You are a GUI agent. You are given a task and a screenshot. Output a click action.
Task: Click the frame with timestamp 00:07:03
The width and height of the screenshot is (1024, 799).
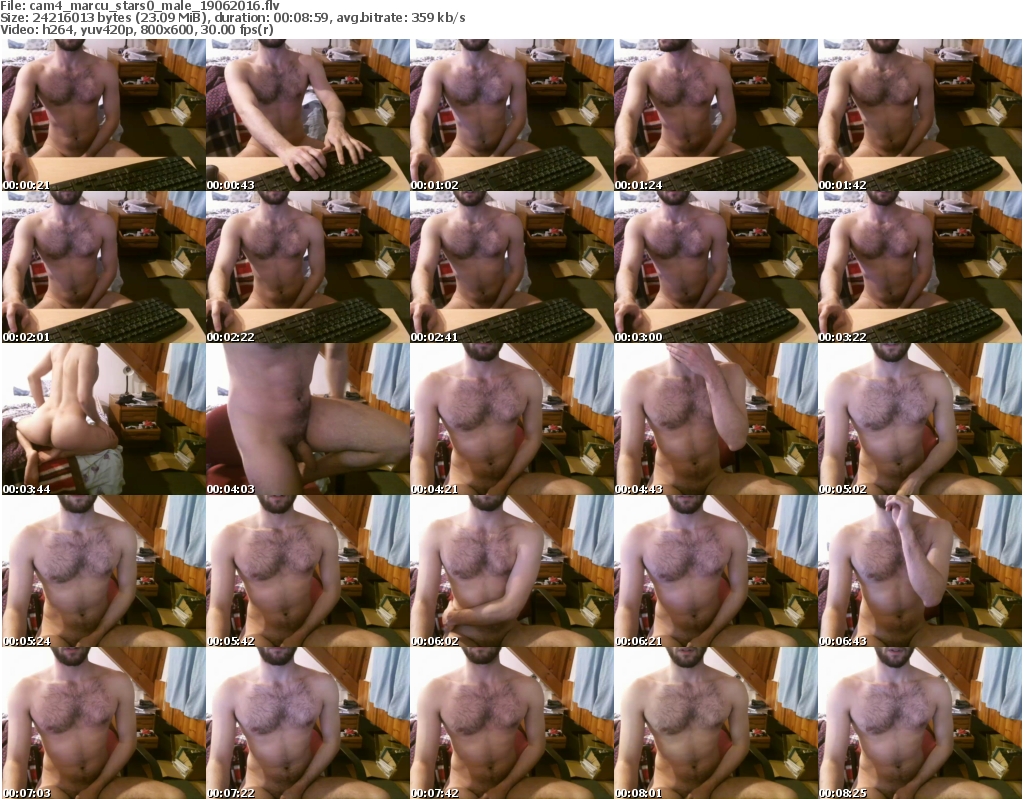103,723
